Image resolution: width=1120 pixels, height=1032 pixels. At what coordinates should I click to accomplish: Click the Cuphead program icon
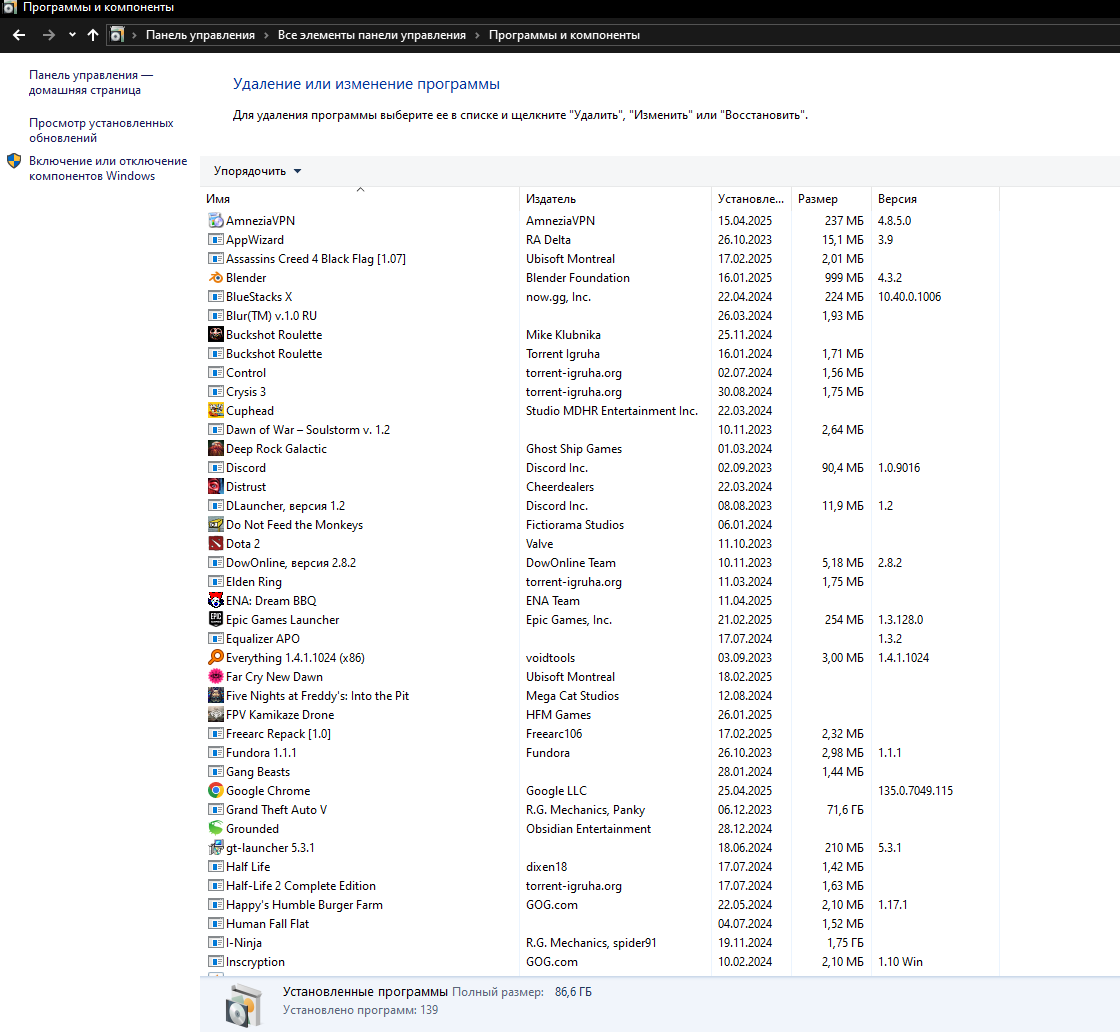[216, 411]
